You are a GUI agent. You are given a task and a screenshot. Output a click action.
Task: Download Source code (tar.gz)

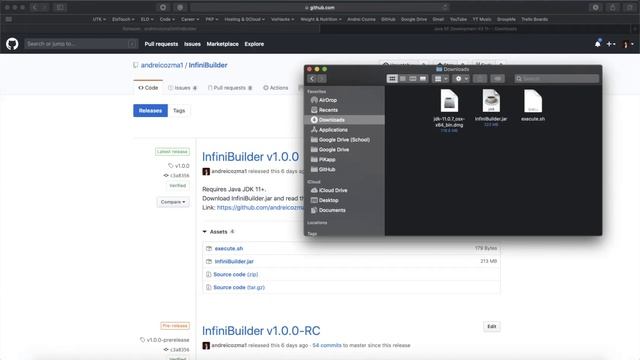pos(239,288)
